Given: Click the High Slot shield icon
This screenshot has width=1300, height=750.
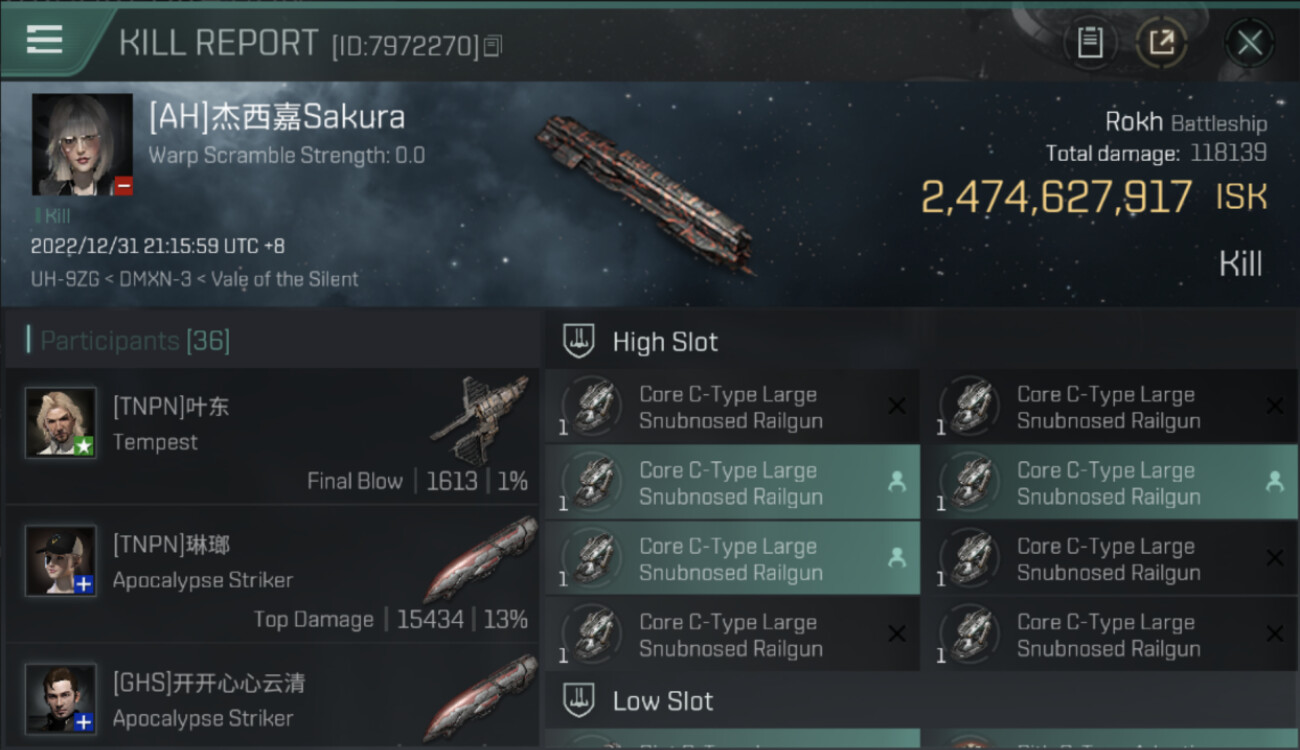Looking at the screenshot, I should point(580,341).
